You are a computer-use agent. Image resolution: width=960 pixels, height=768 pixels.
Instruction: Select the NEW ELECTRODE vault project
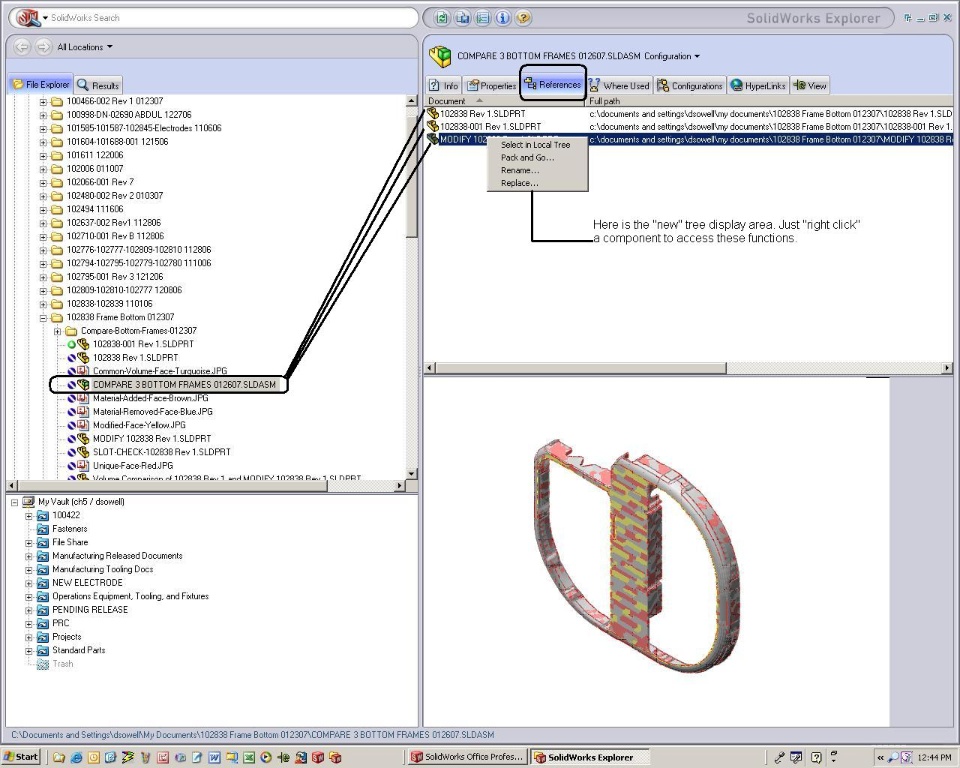click(88, 583)
